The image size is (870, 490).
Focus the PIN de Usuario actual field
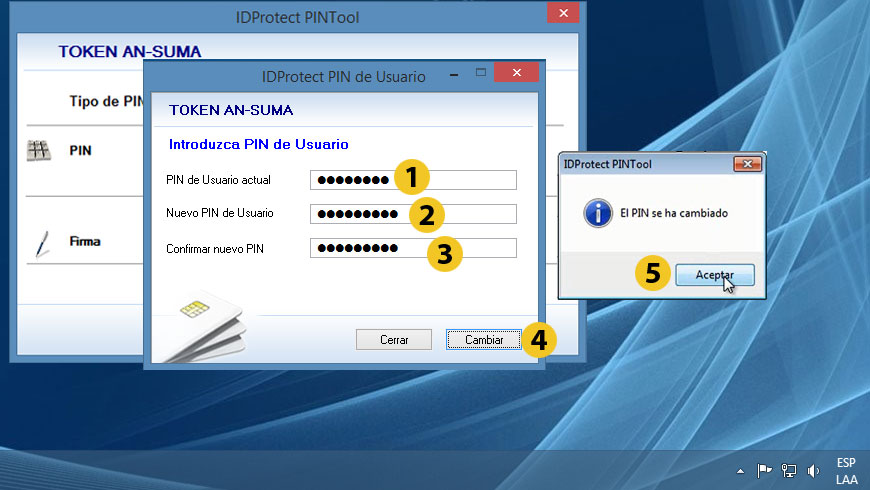point(413,180)
